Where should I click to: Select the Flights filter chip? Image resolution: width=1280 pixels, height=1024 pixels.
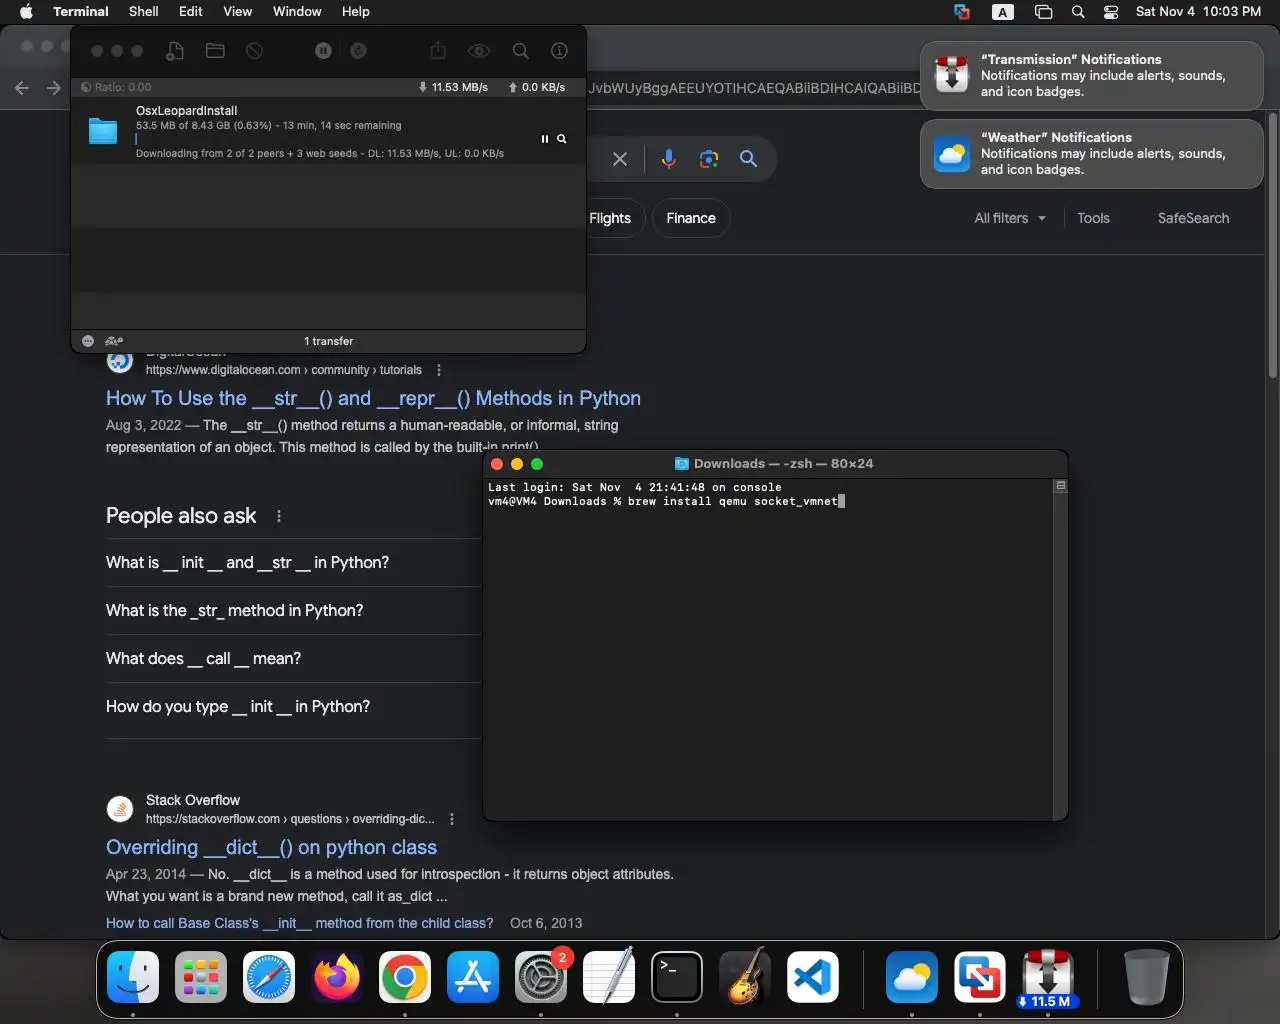tap(610, 218)
